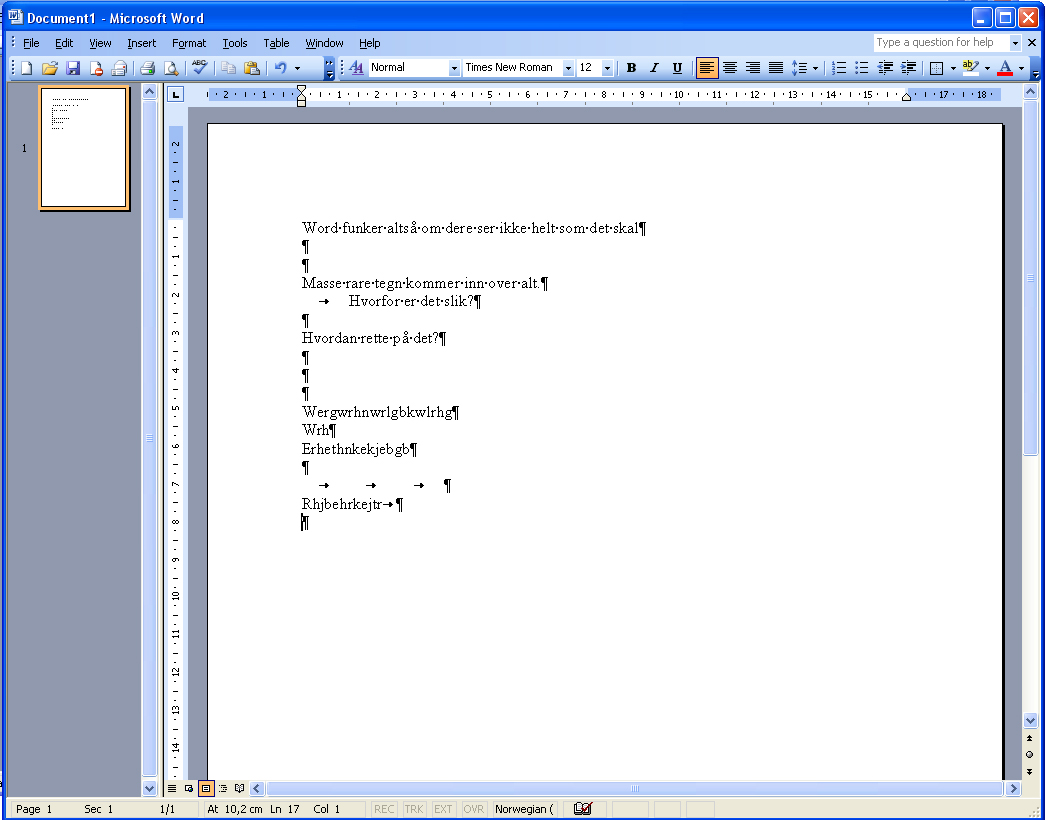Image resolution: width=1046 pixels, height=820 pixels.
Task: Click the Paste clipboard icon
Action: pos(251,67)
